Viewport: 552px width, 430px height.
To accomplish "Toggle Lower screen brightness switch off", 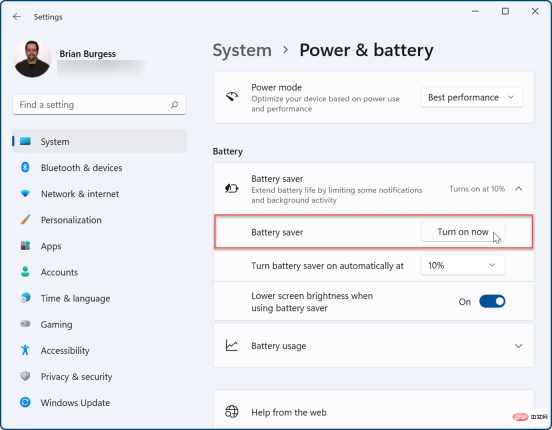I will (492, 301).
